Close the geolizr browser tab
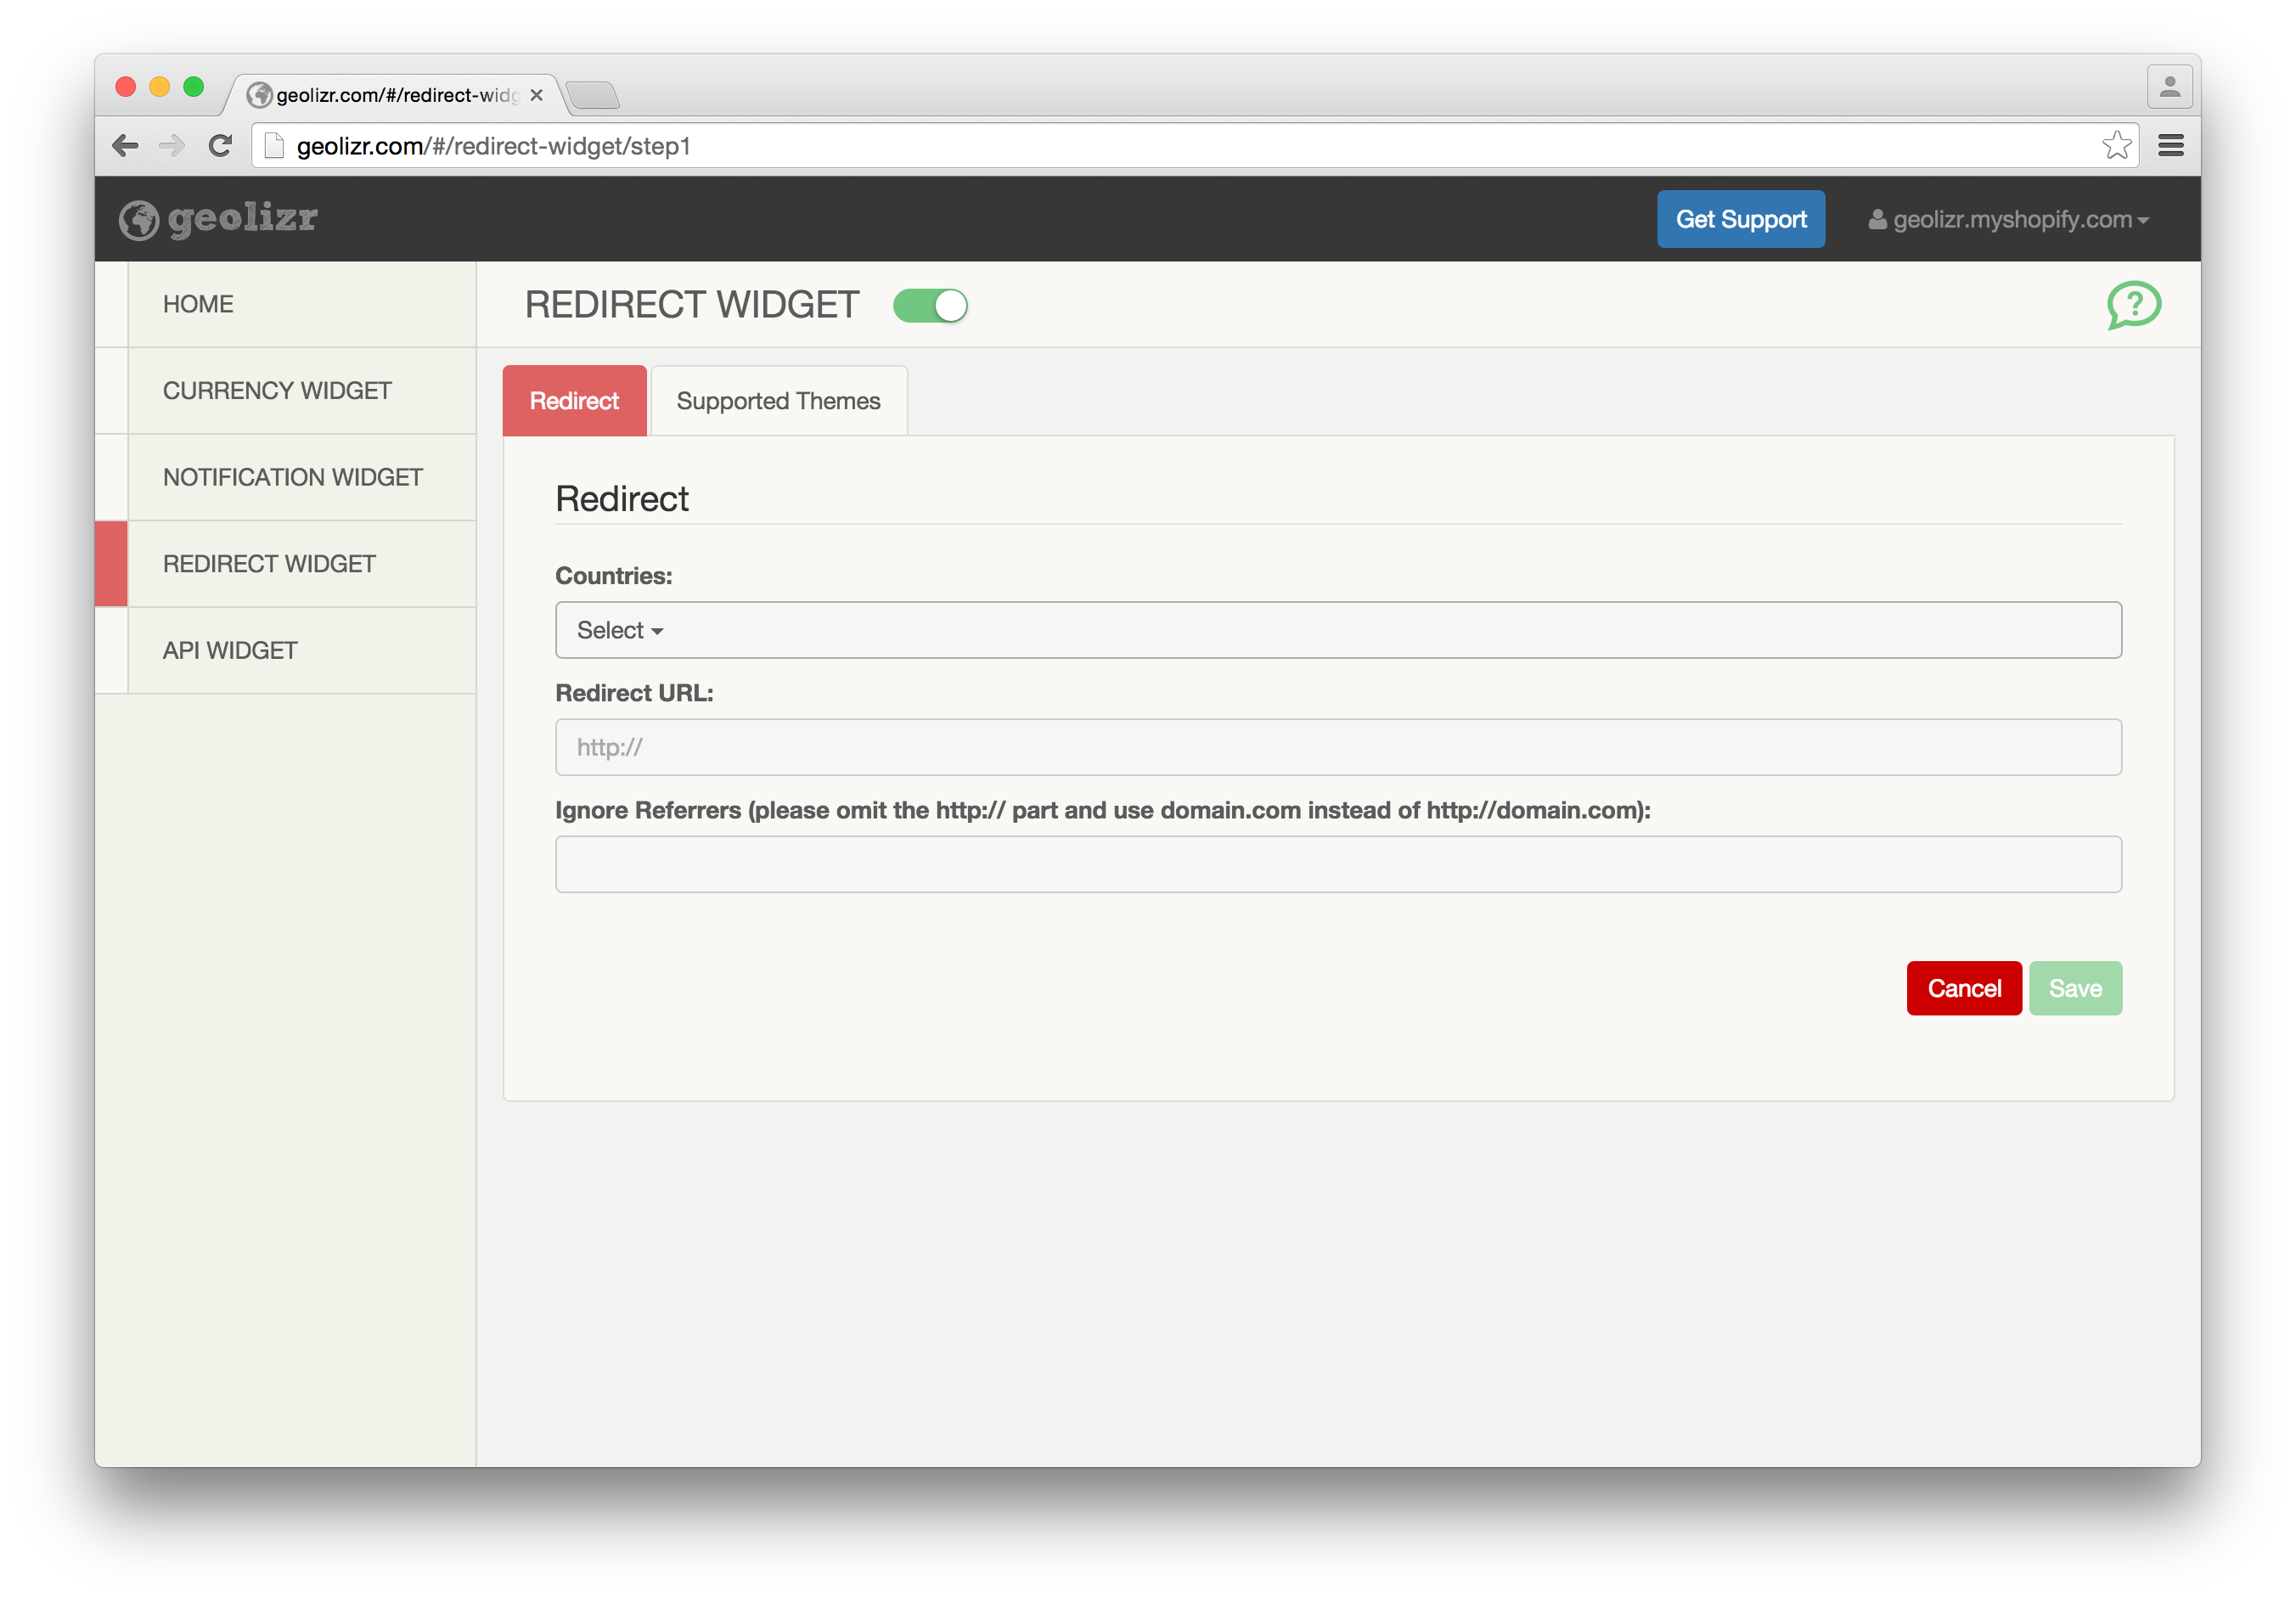The image size is (2296, 1603). coord(537,95)
